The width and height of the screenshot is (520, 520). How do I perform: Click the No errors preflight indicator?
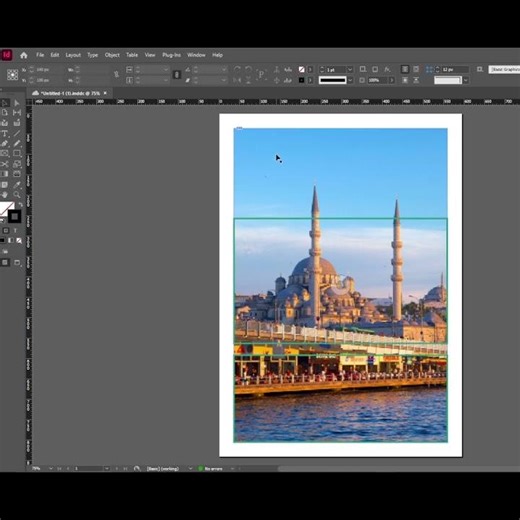click(x=210, y=469)
